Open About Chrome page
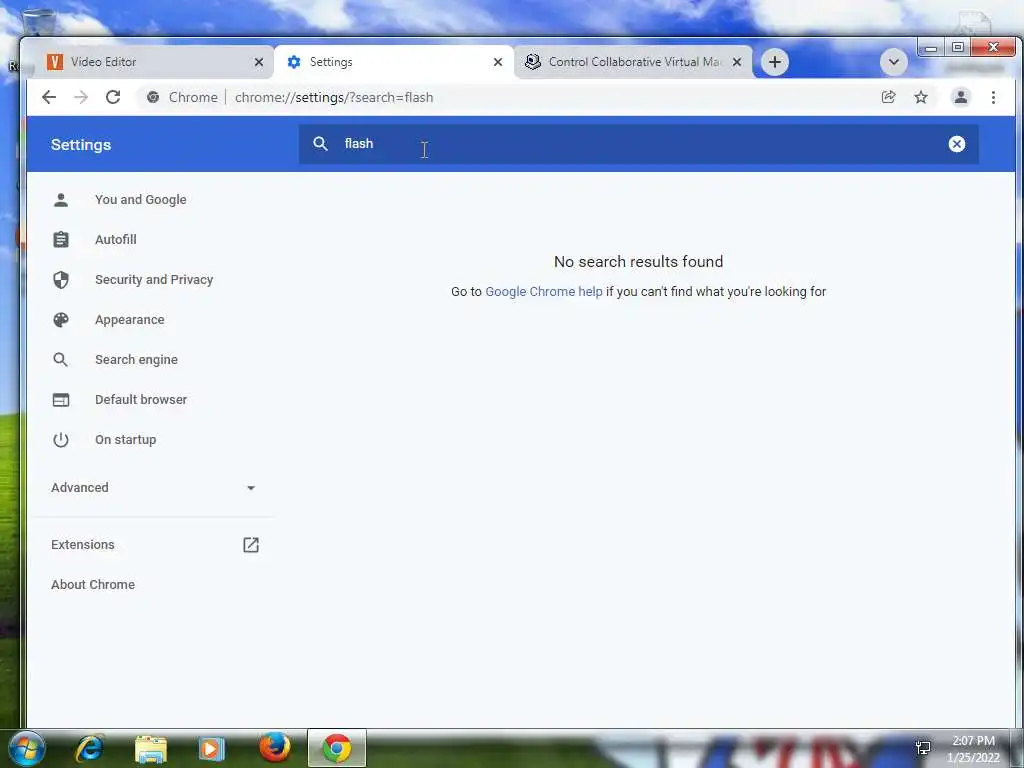 [93, 584]
